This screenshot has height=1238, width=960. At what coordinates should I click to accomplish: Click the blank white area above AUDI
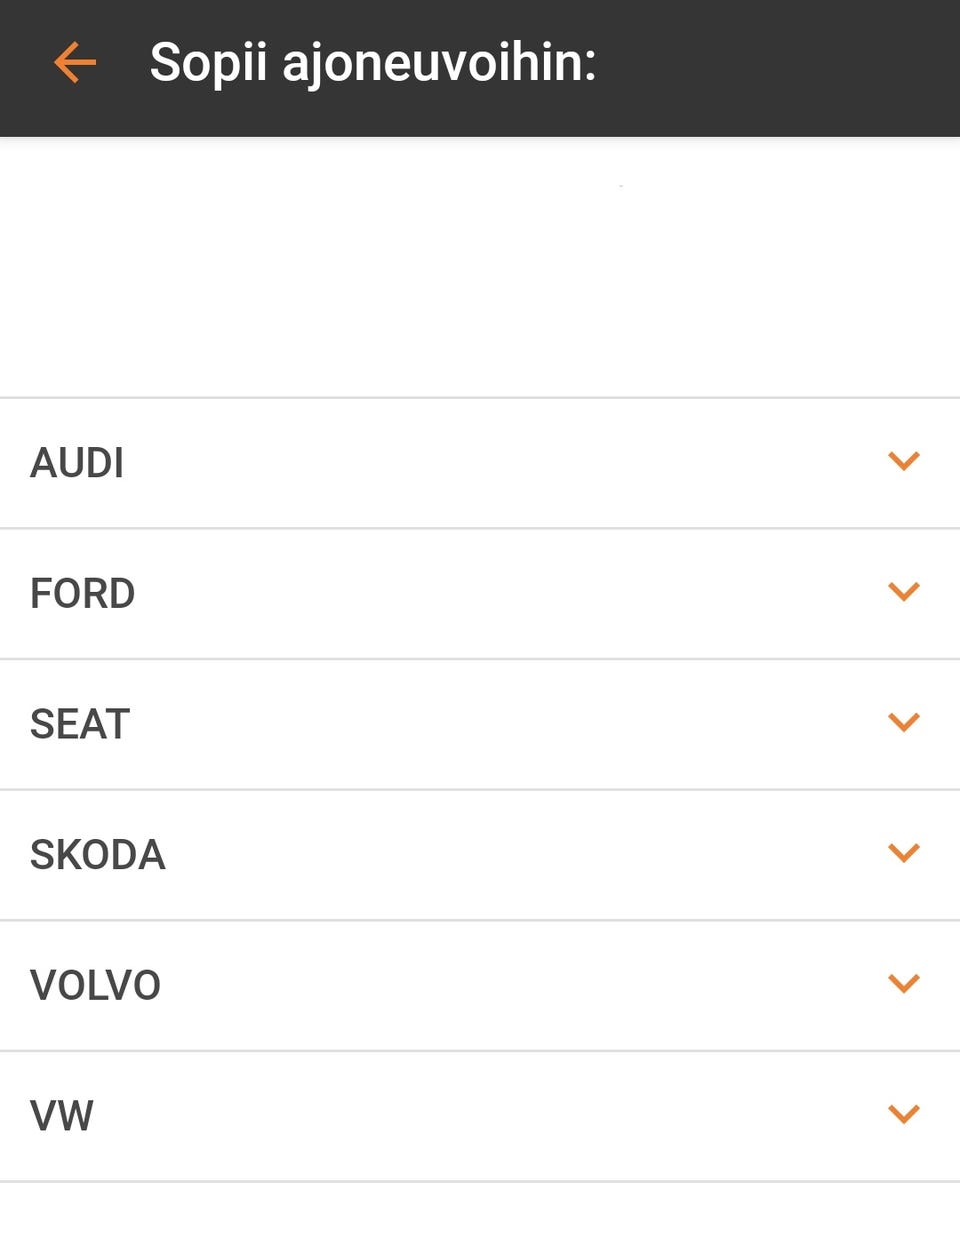(480, 267)
